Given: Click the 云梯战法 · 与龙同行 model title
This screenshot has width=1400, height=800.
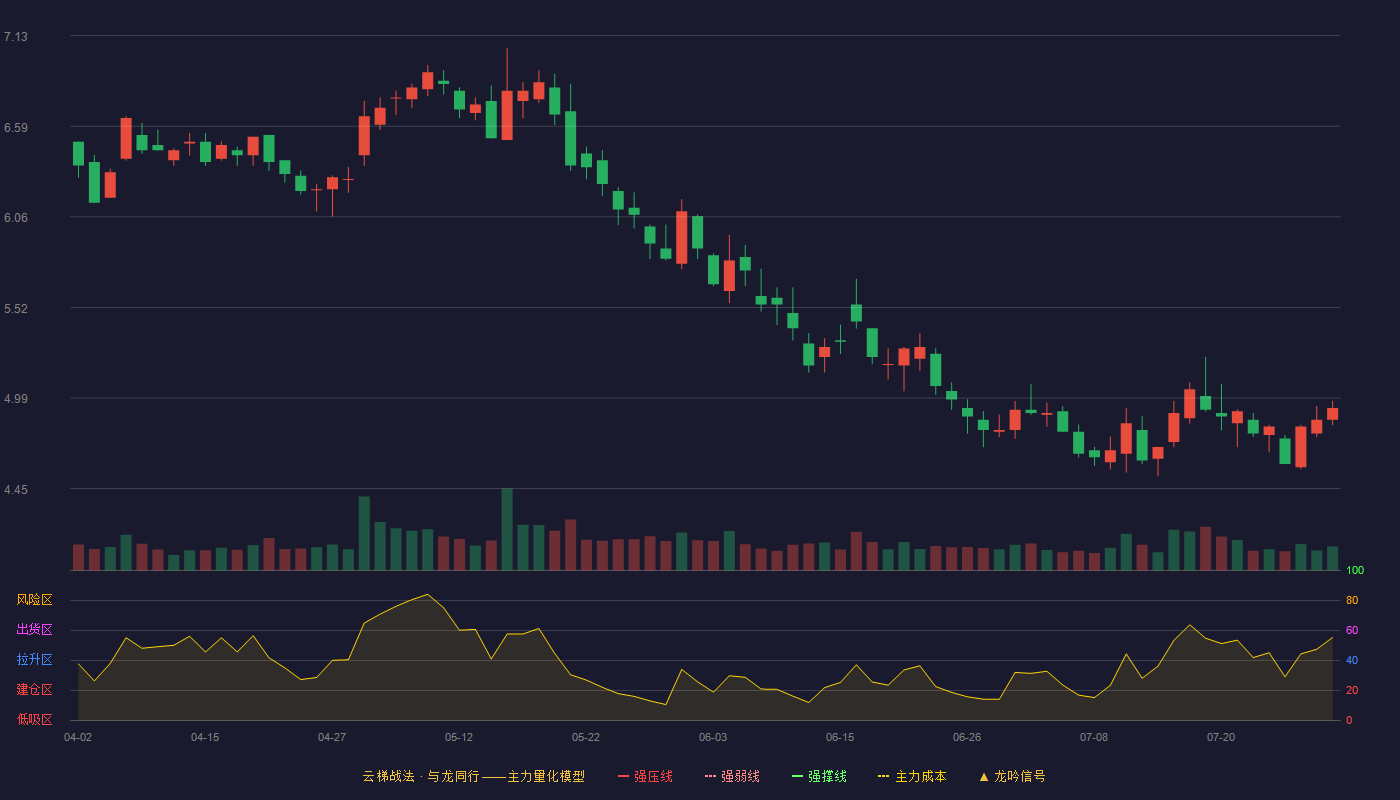Looking at the screenshot, I should point(473,776).
